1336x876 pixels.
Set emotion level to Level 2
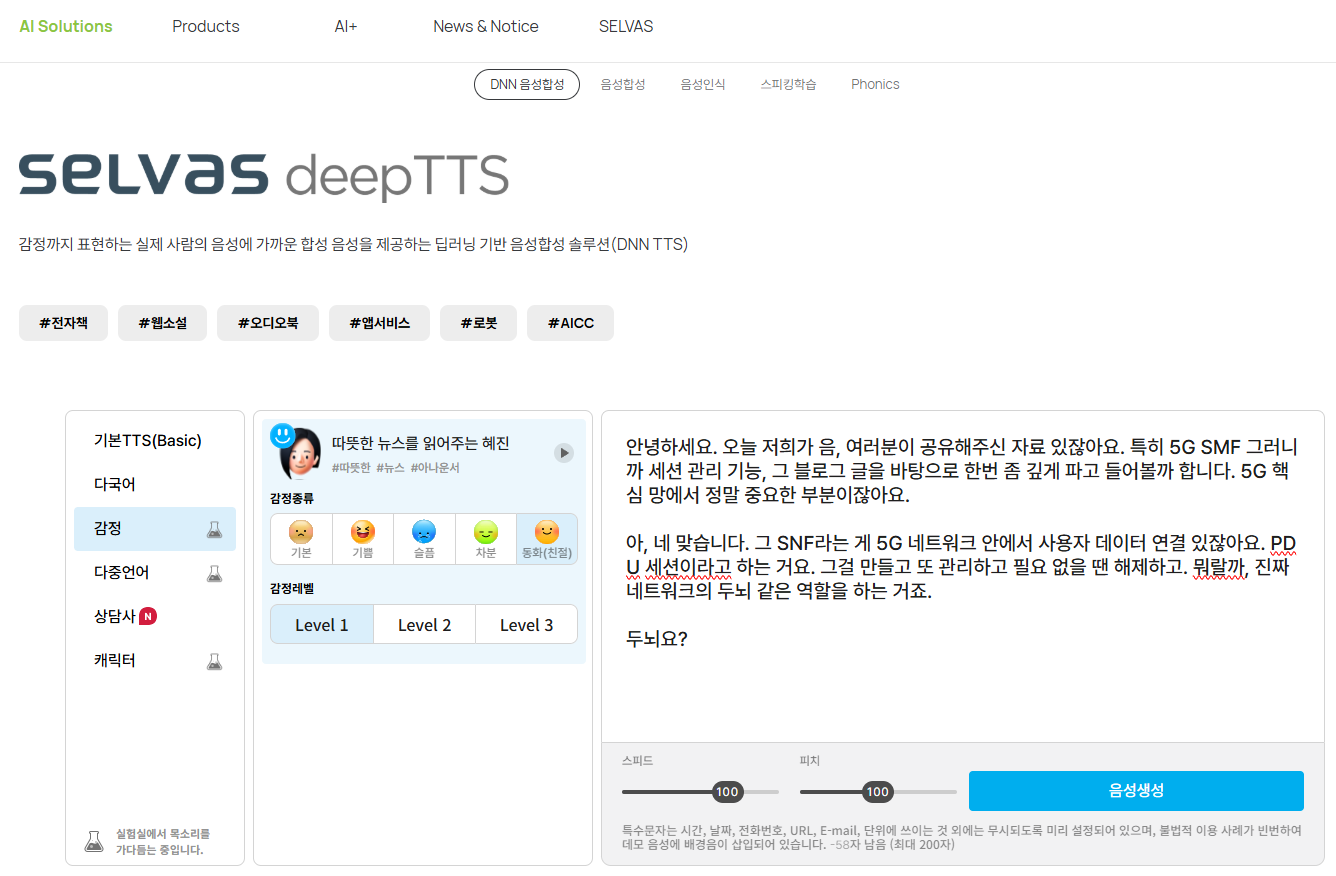point(424,625)
